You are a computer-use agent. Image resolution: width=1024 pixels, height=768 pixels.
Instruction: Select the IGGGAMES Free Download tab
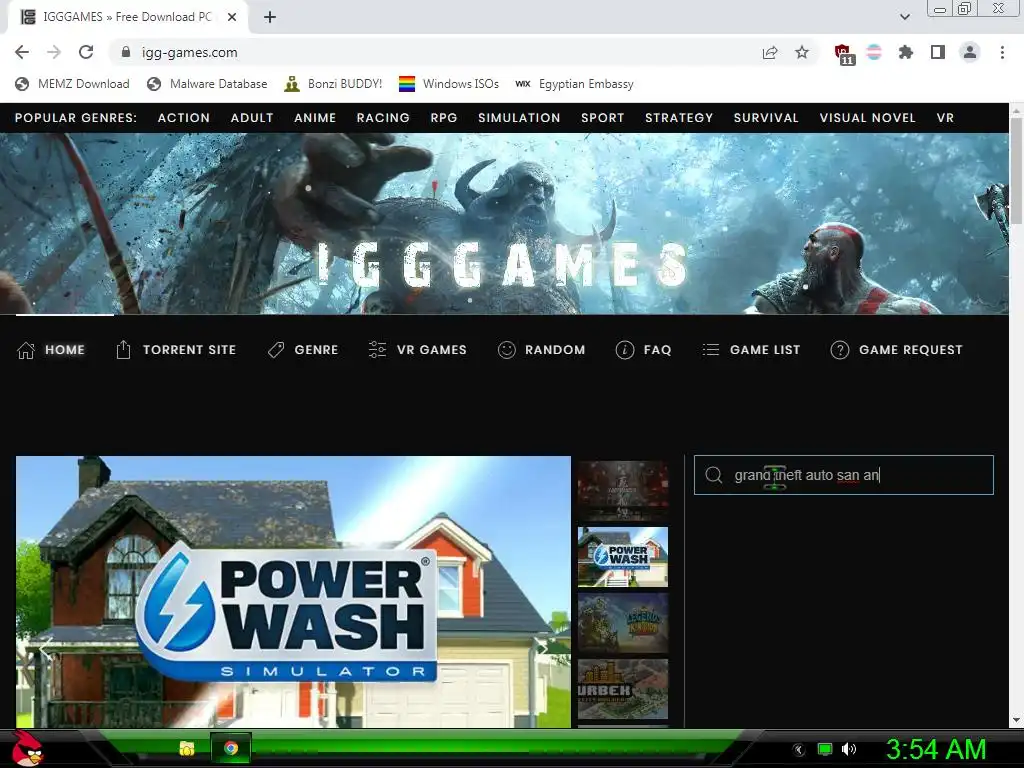tap(128, 17)
